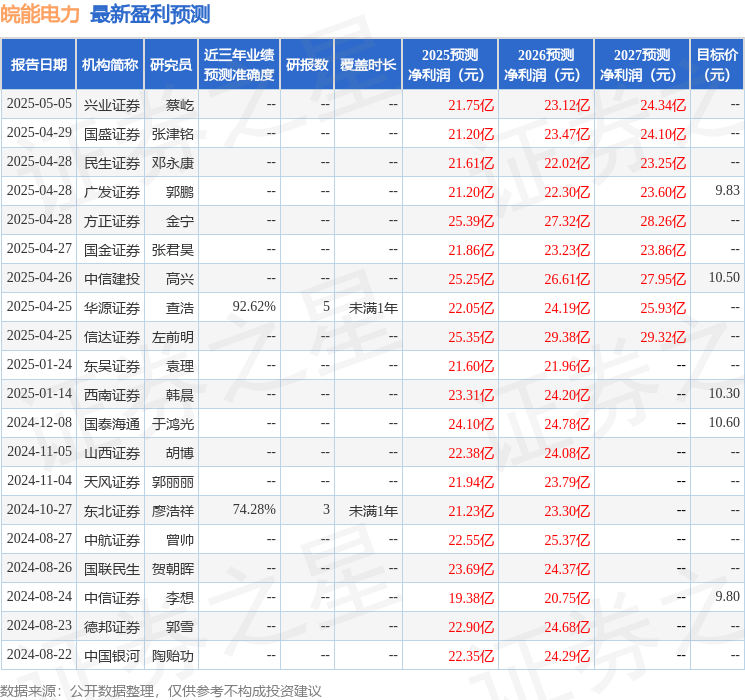
Task: Select the 西南证券 institution cell
Action: pyautogui.click(x=112, y=395)
